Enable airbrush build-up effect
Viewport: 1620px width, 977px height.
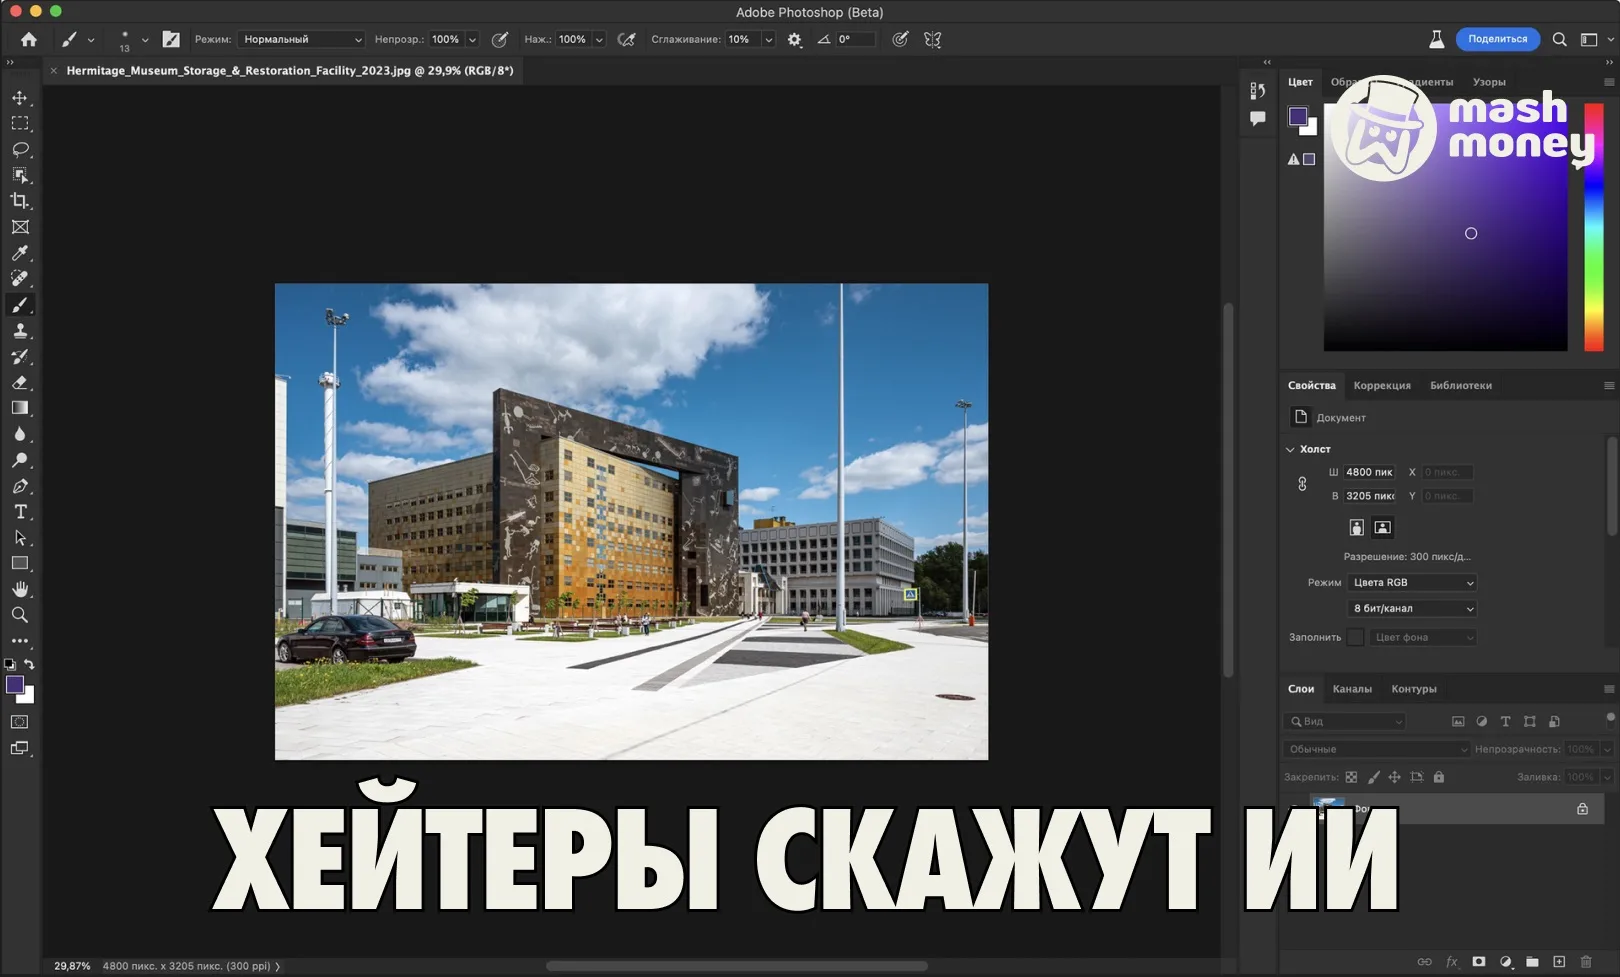click(626, 40)
